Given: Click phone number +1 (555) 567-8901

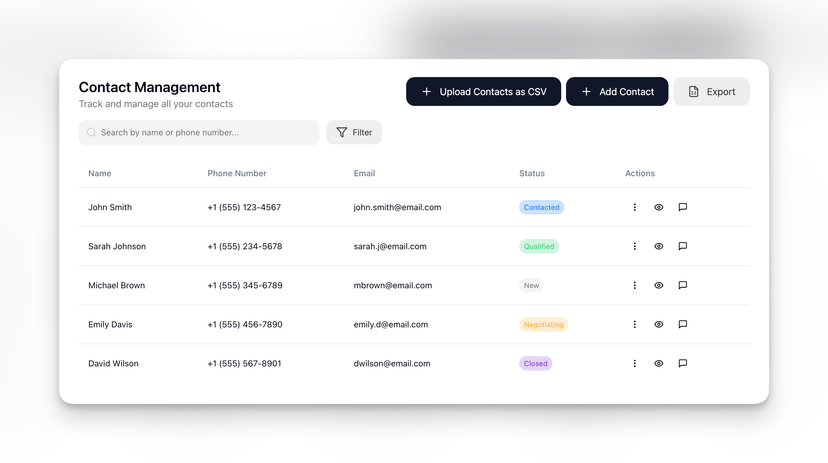Looking at the screenshot, I should click(244, 363).
